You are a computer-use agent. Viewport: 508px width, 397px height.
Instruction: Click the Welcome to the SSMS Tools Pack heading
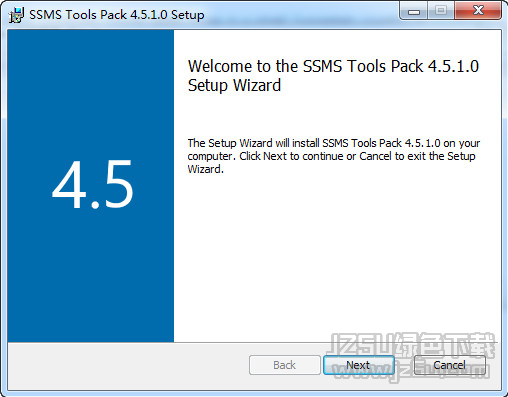[x=333, y=66]
